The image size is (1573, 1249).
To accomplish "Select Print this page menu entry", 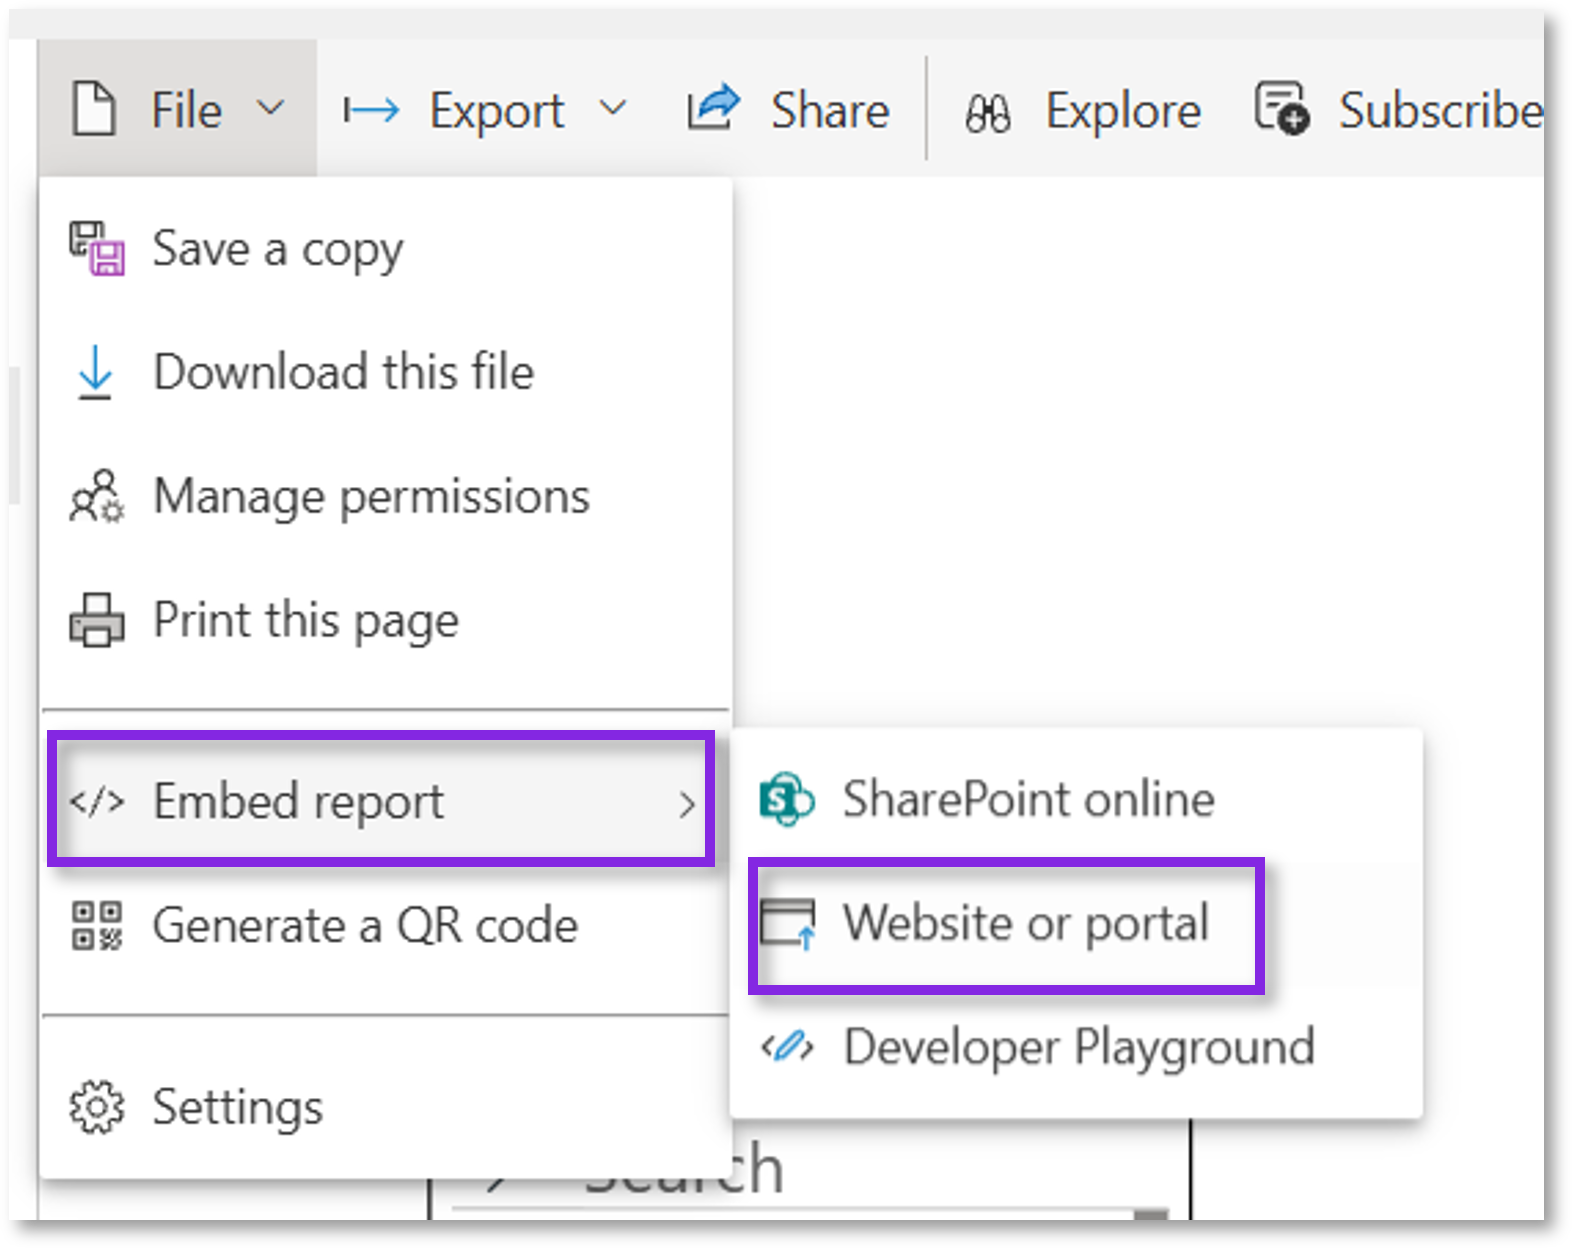I will [386, 620].
